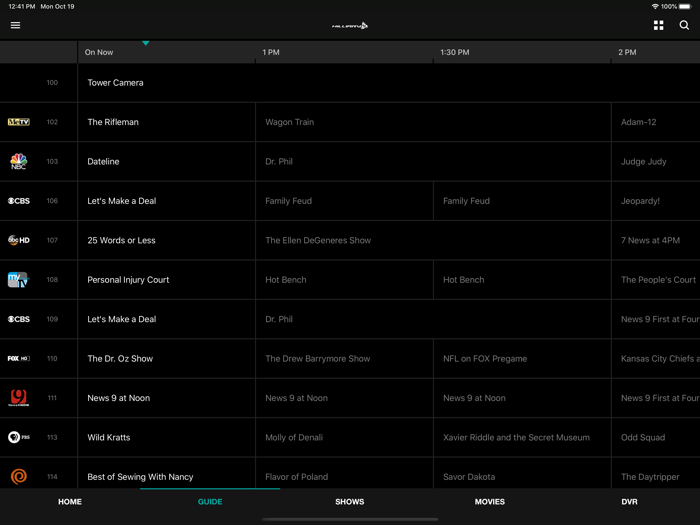The image size is (700, 525).
Task: Open Flavor of Poland listing
Action: (x=344, y=473)
